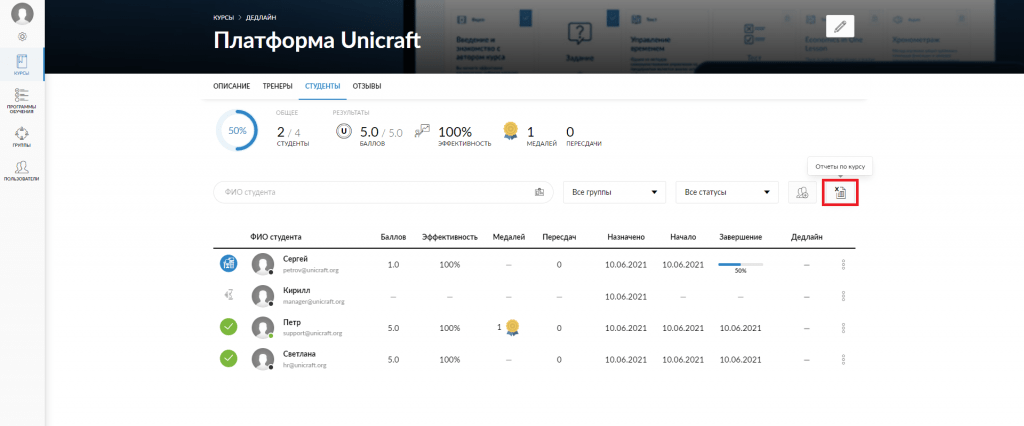Expand the Все группы dropdown
1024x426 pixels.
pos(614,193)
